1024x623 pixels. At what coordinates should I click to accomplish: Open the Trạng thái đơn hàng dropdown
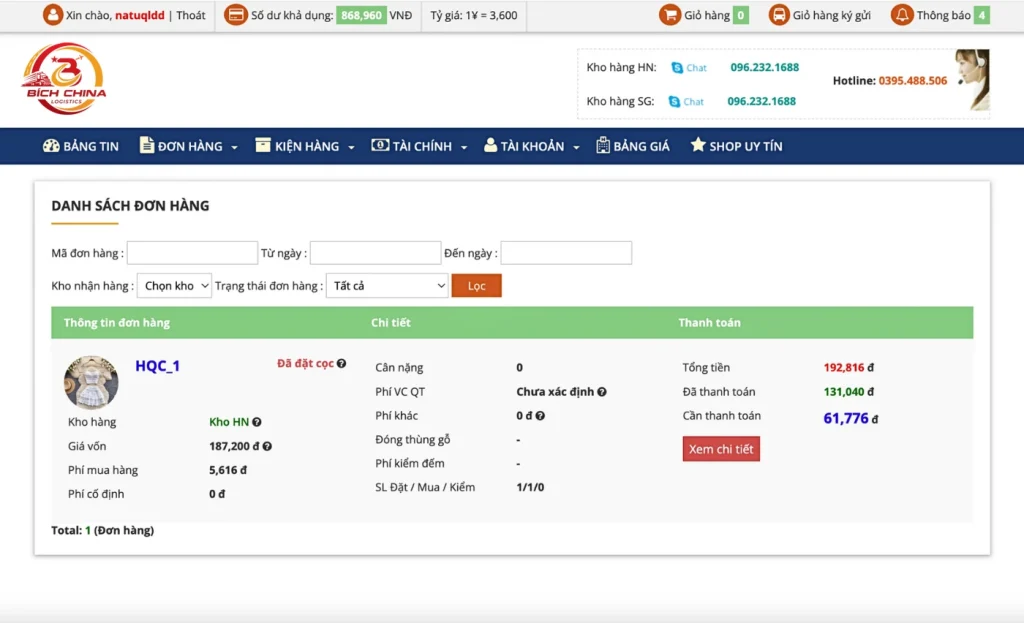coord(387,286)
